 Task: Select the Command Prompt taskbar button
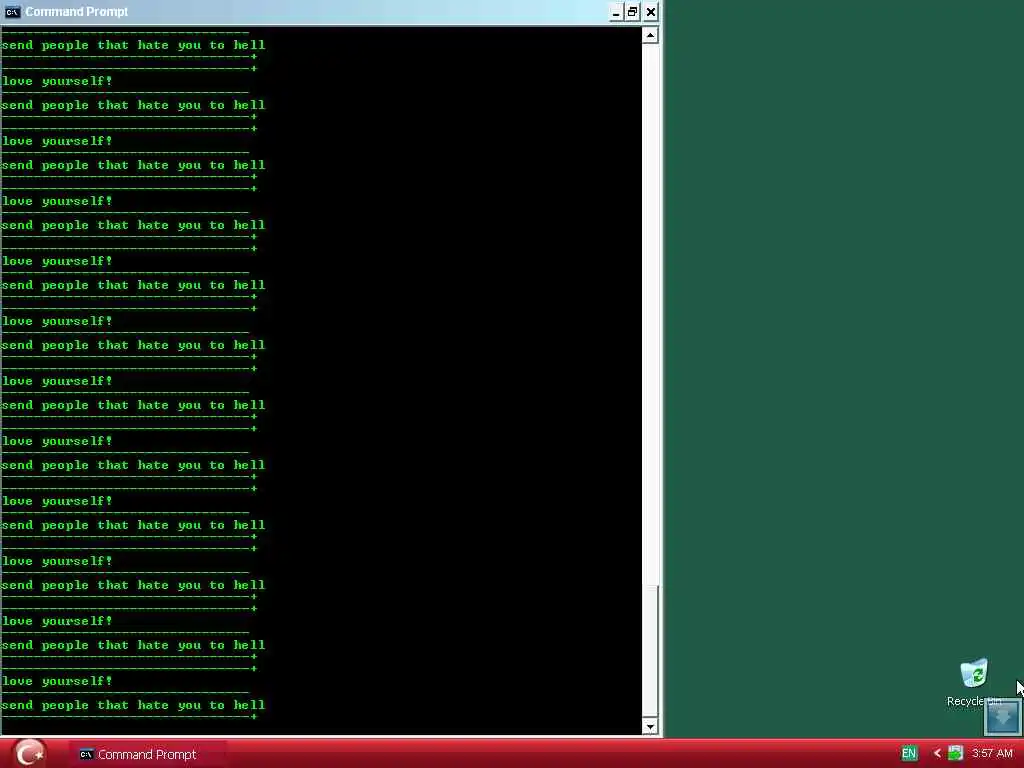tap(148, 754)
